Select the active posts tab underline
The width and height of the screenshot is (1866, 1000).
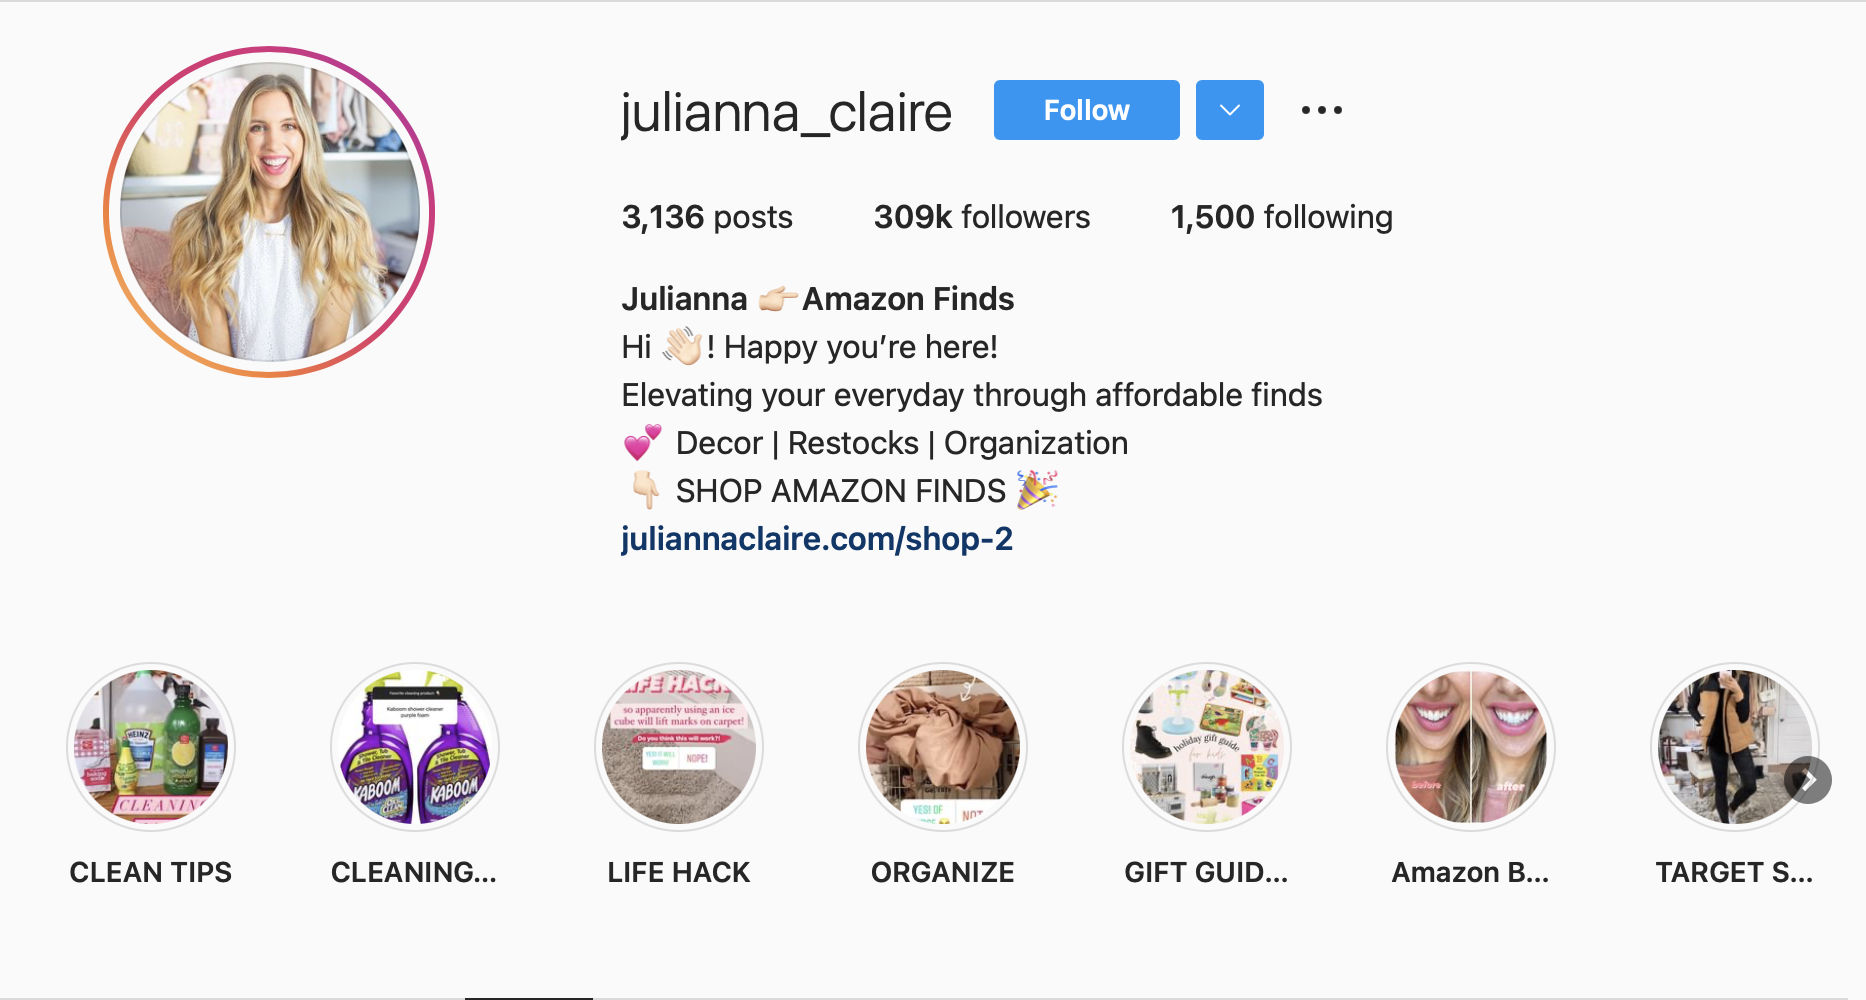point(529,996)
